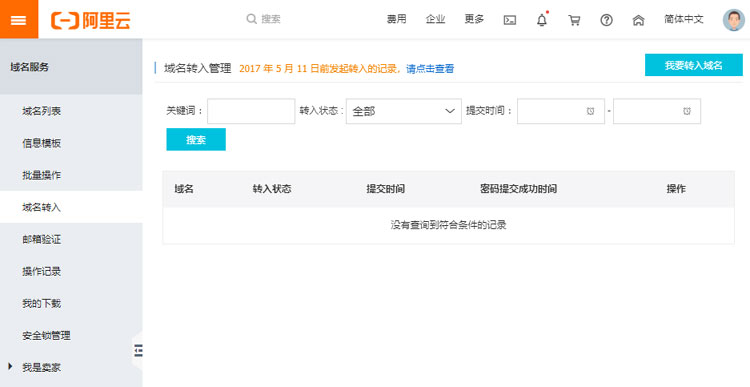Click the 域名 column header
Screen dimensions: 750x387
184,189
